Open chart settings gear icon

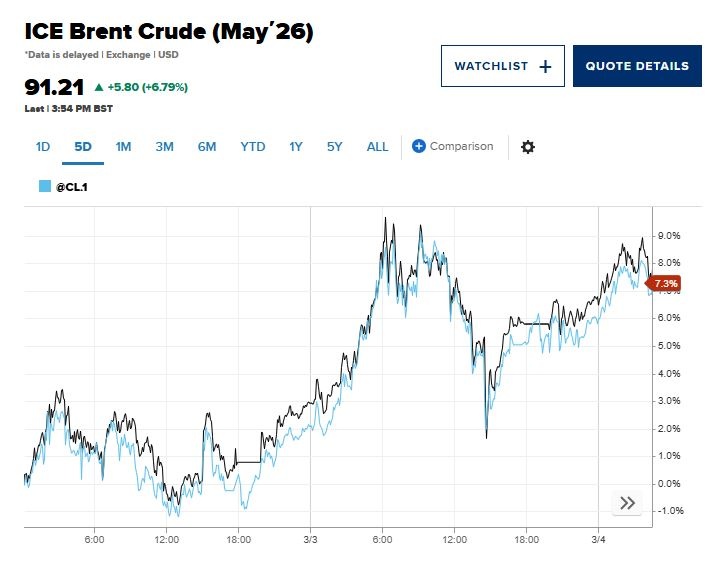[x=528, y=147]
